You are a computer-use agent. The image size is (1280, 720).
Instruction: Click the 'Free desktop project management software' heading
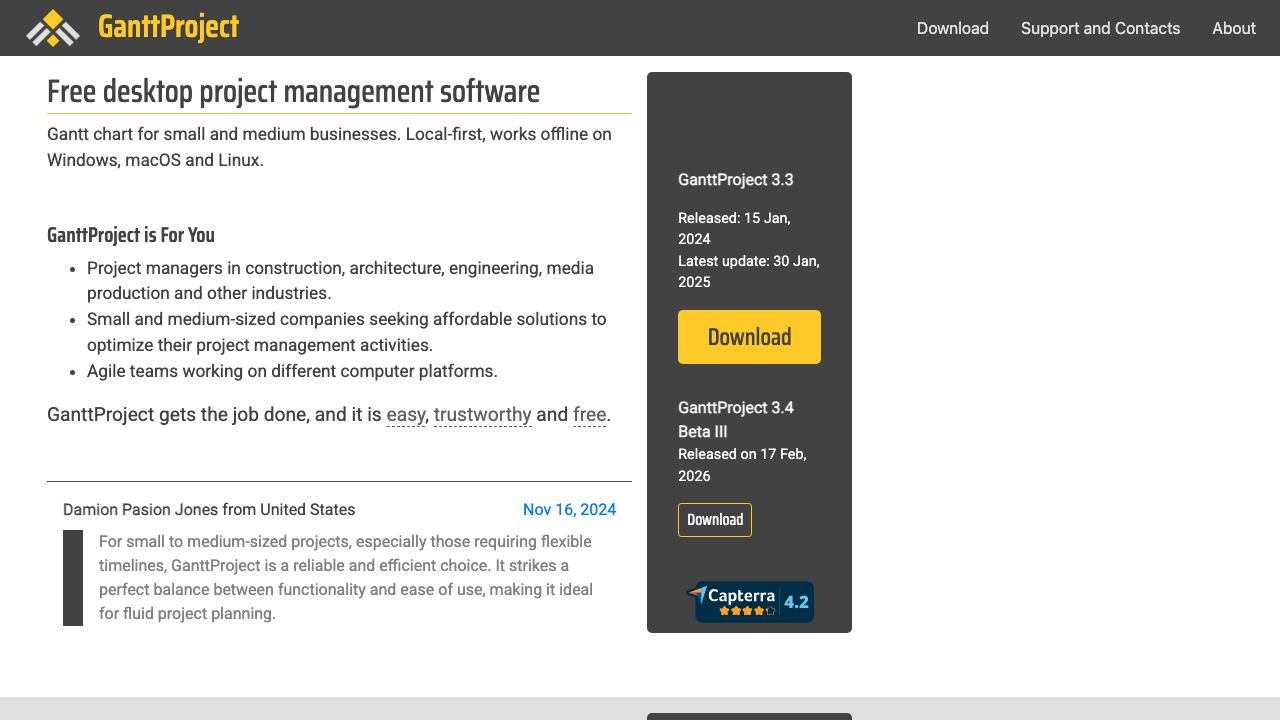[293, 91]
